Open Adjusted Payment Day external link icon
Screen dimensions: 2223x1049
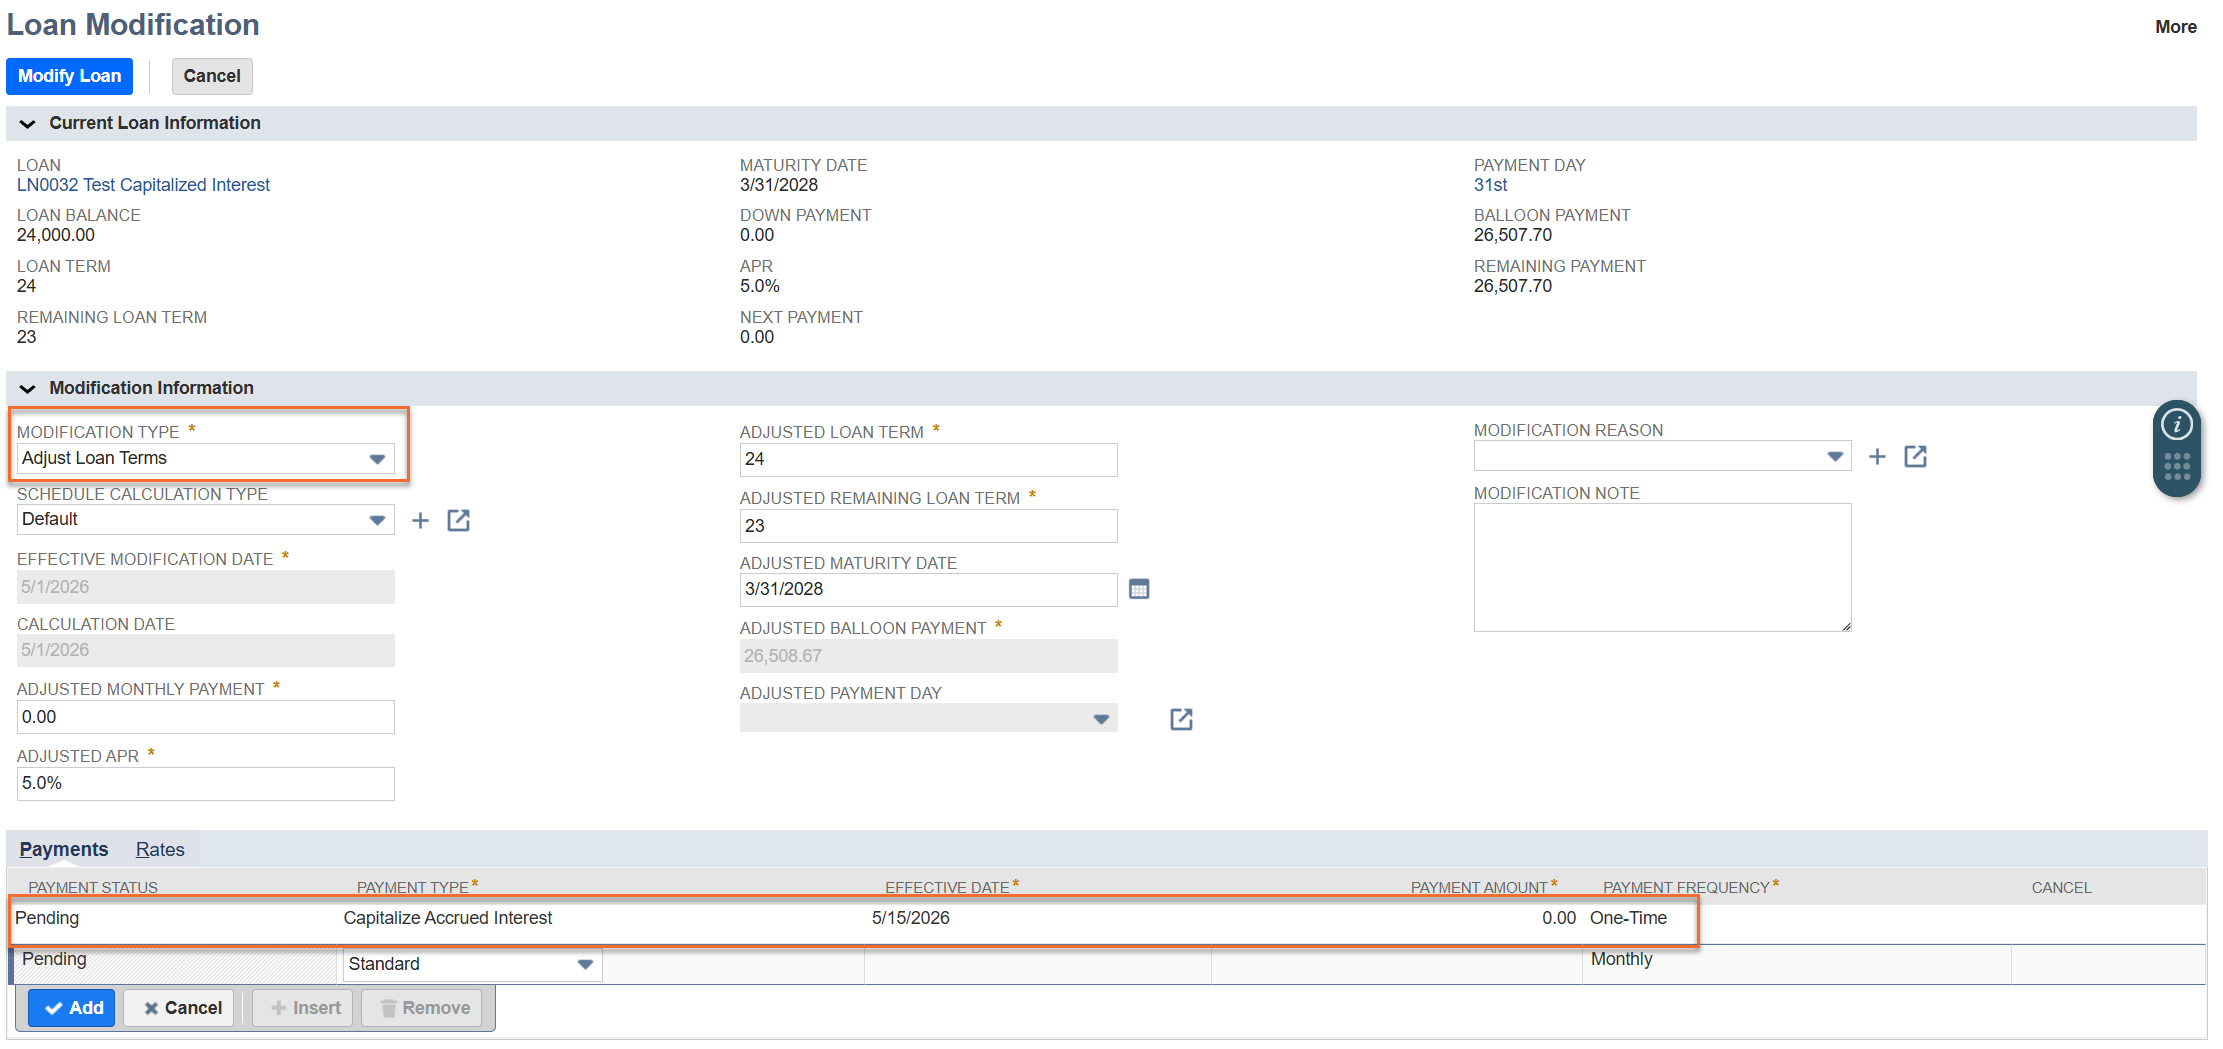pos(1181,719)
